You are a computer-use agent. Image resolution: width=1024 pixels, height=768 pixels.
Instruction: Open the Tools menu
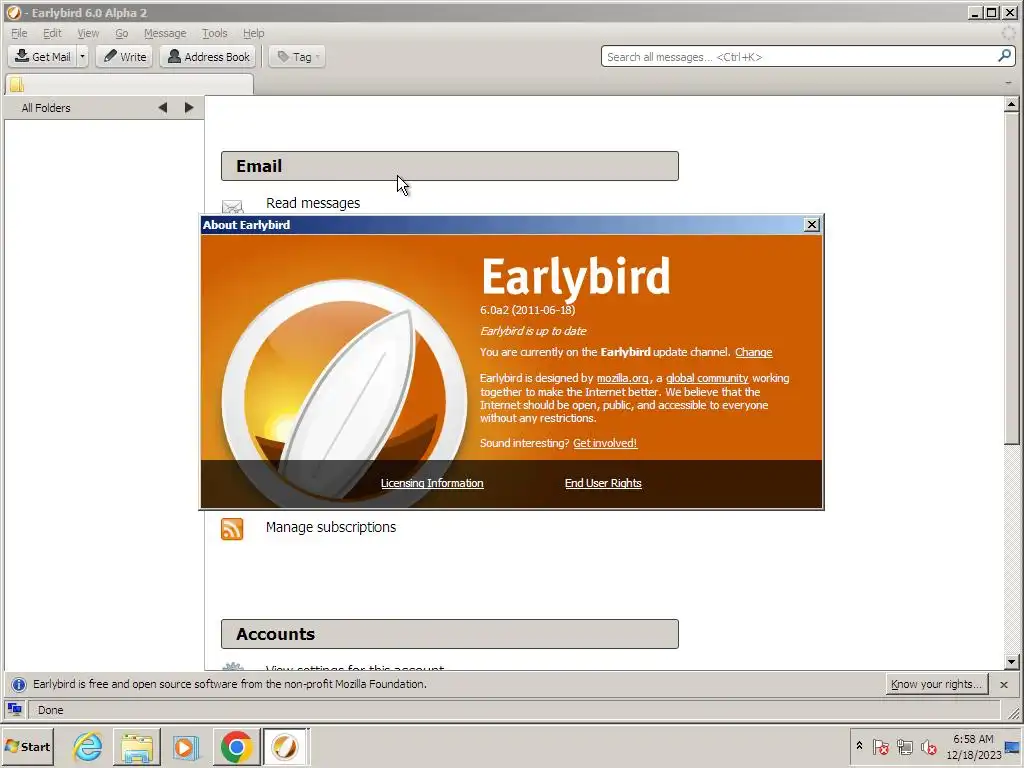point(214,33)
